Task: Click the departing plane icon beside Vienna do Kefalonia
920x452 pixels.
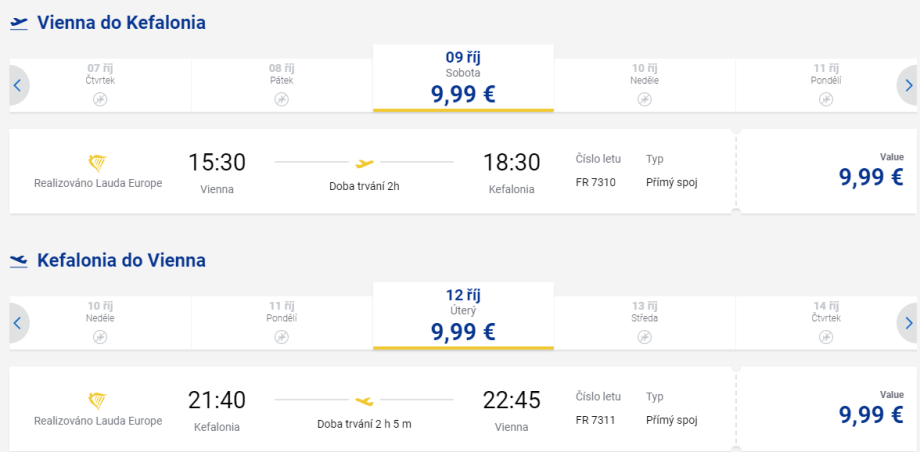Action: [x=19, y=23]
